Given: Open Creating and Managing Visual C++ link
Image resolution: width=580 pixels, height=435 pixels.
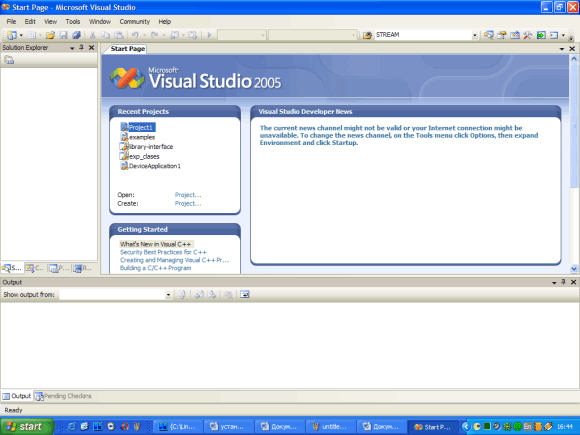Looking at the screenshot, I should (174, 260).
